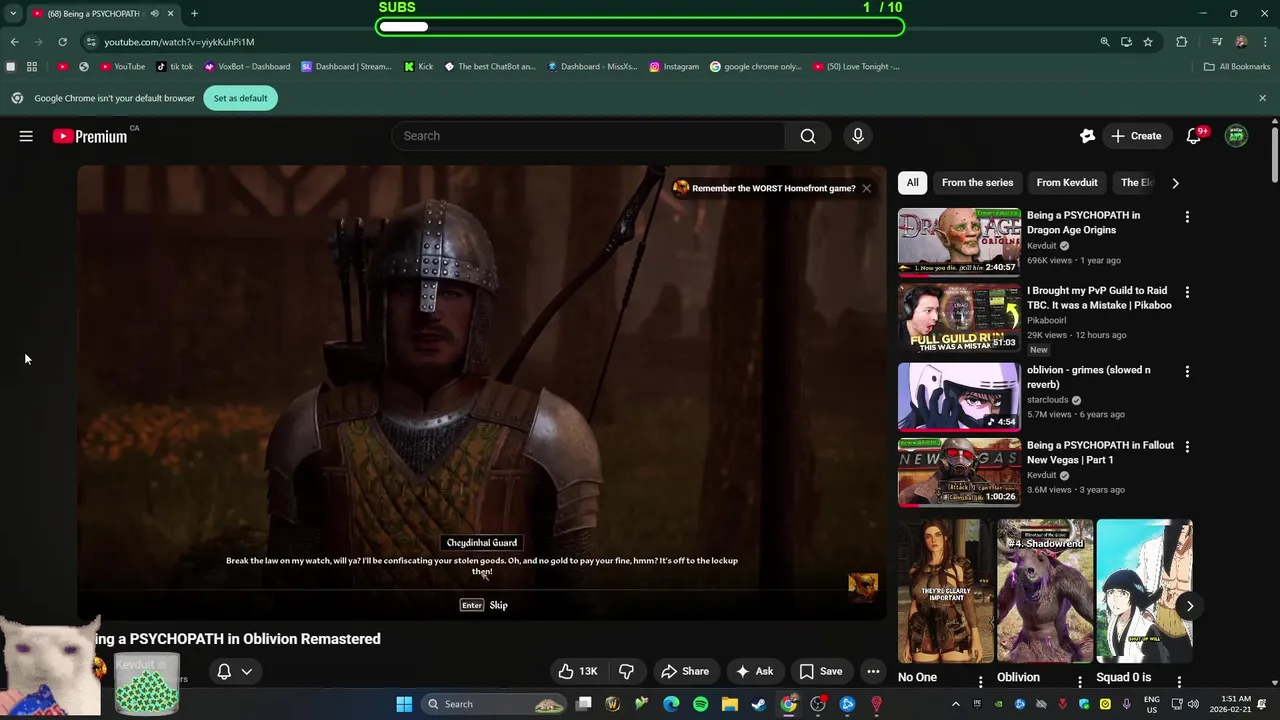Open the YouTube notifications bell

[x=1194, y=136]
